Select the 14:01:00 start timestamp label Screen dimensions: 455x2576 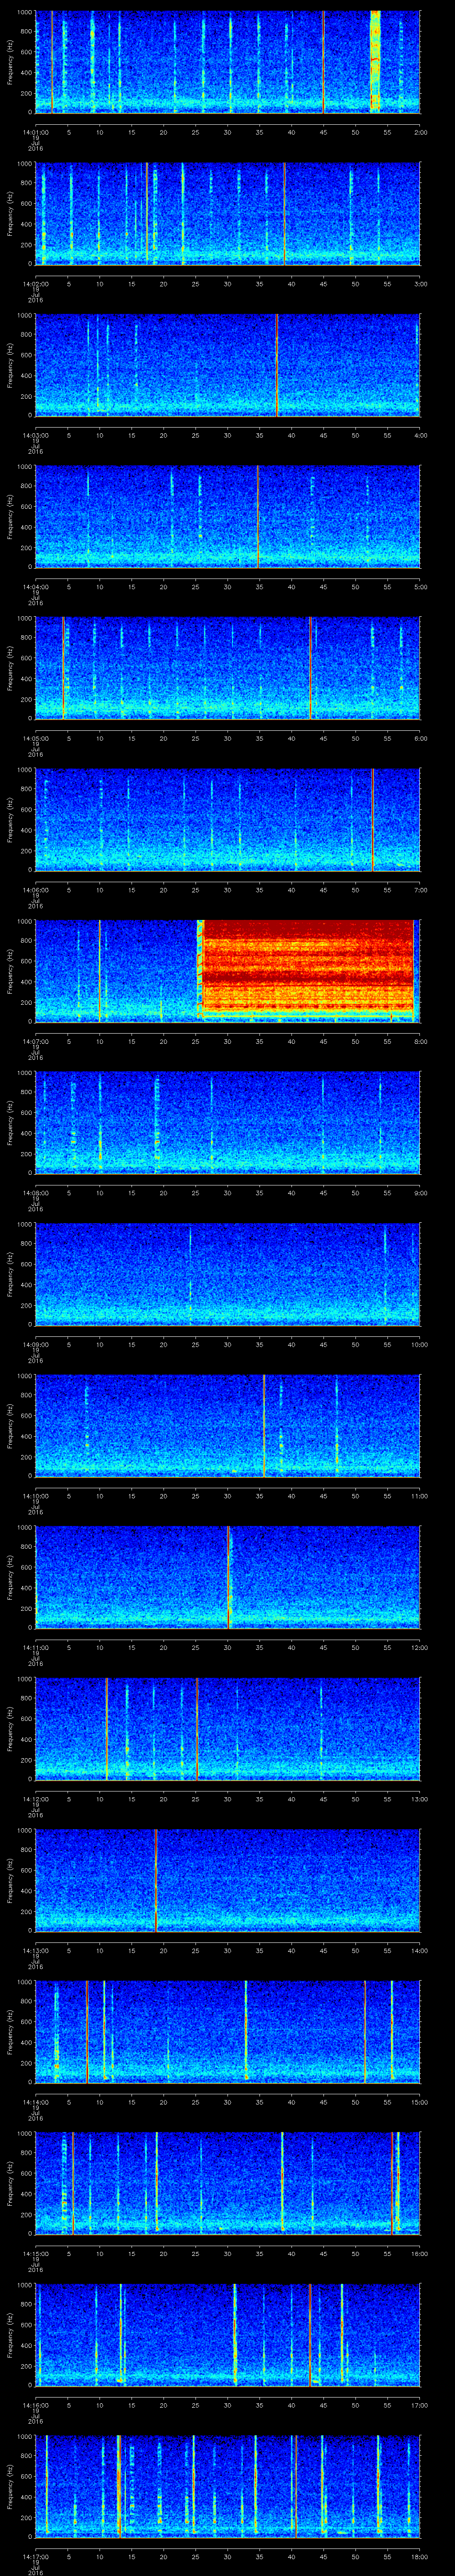tap(35, 131)
